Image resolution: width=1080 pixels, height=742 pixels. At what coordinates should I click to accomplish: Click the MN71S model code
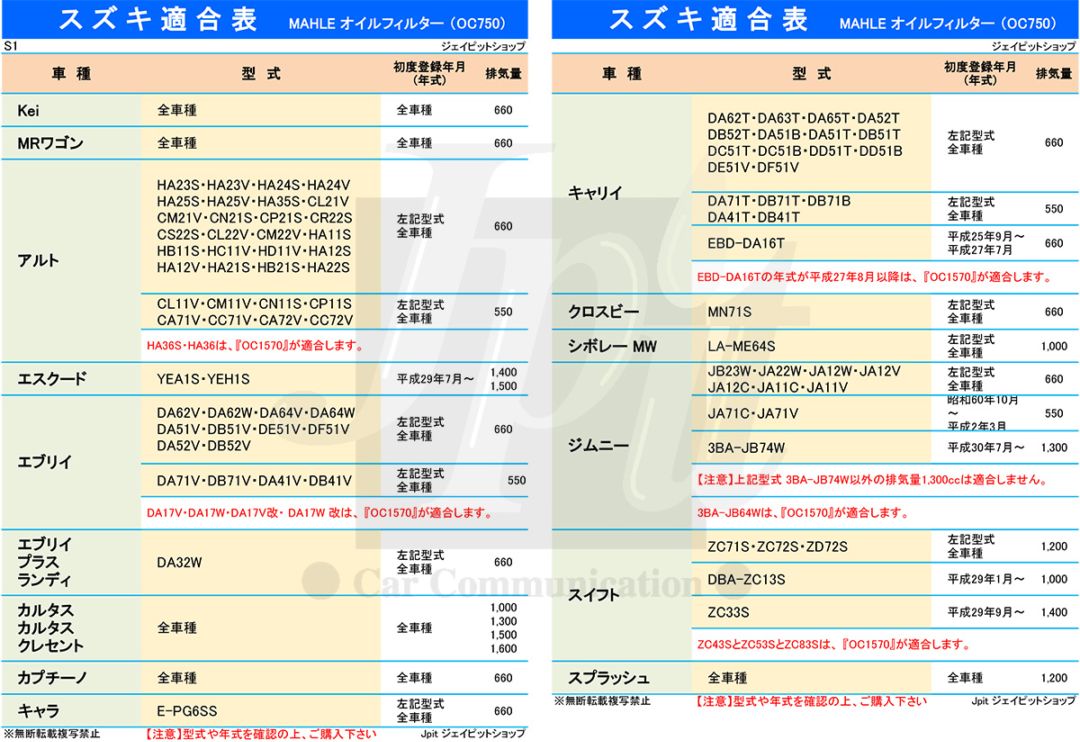[729, 312]
